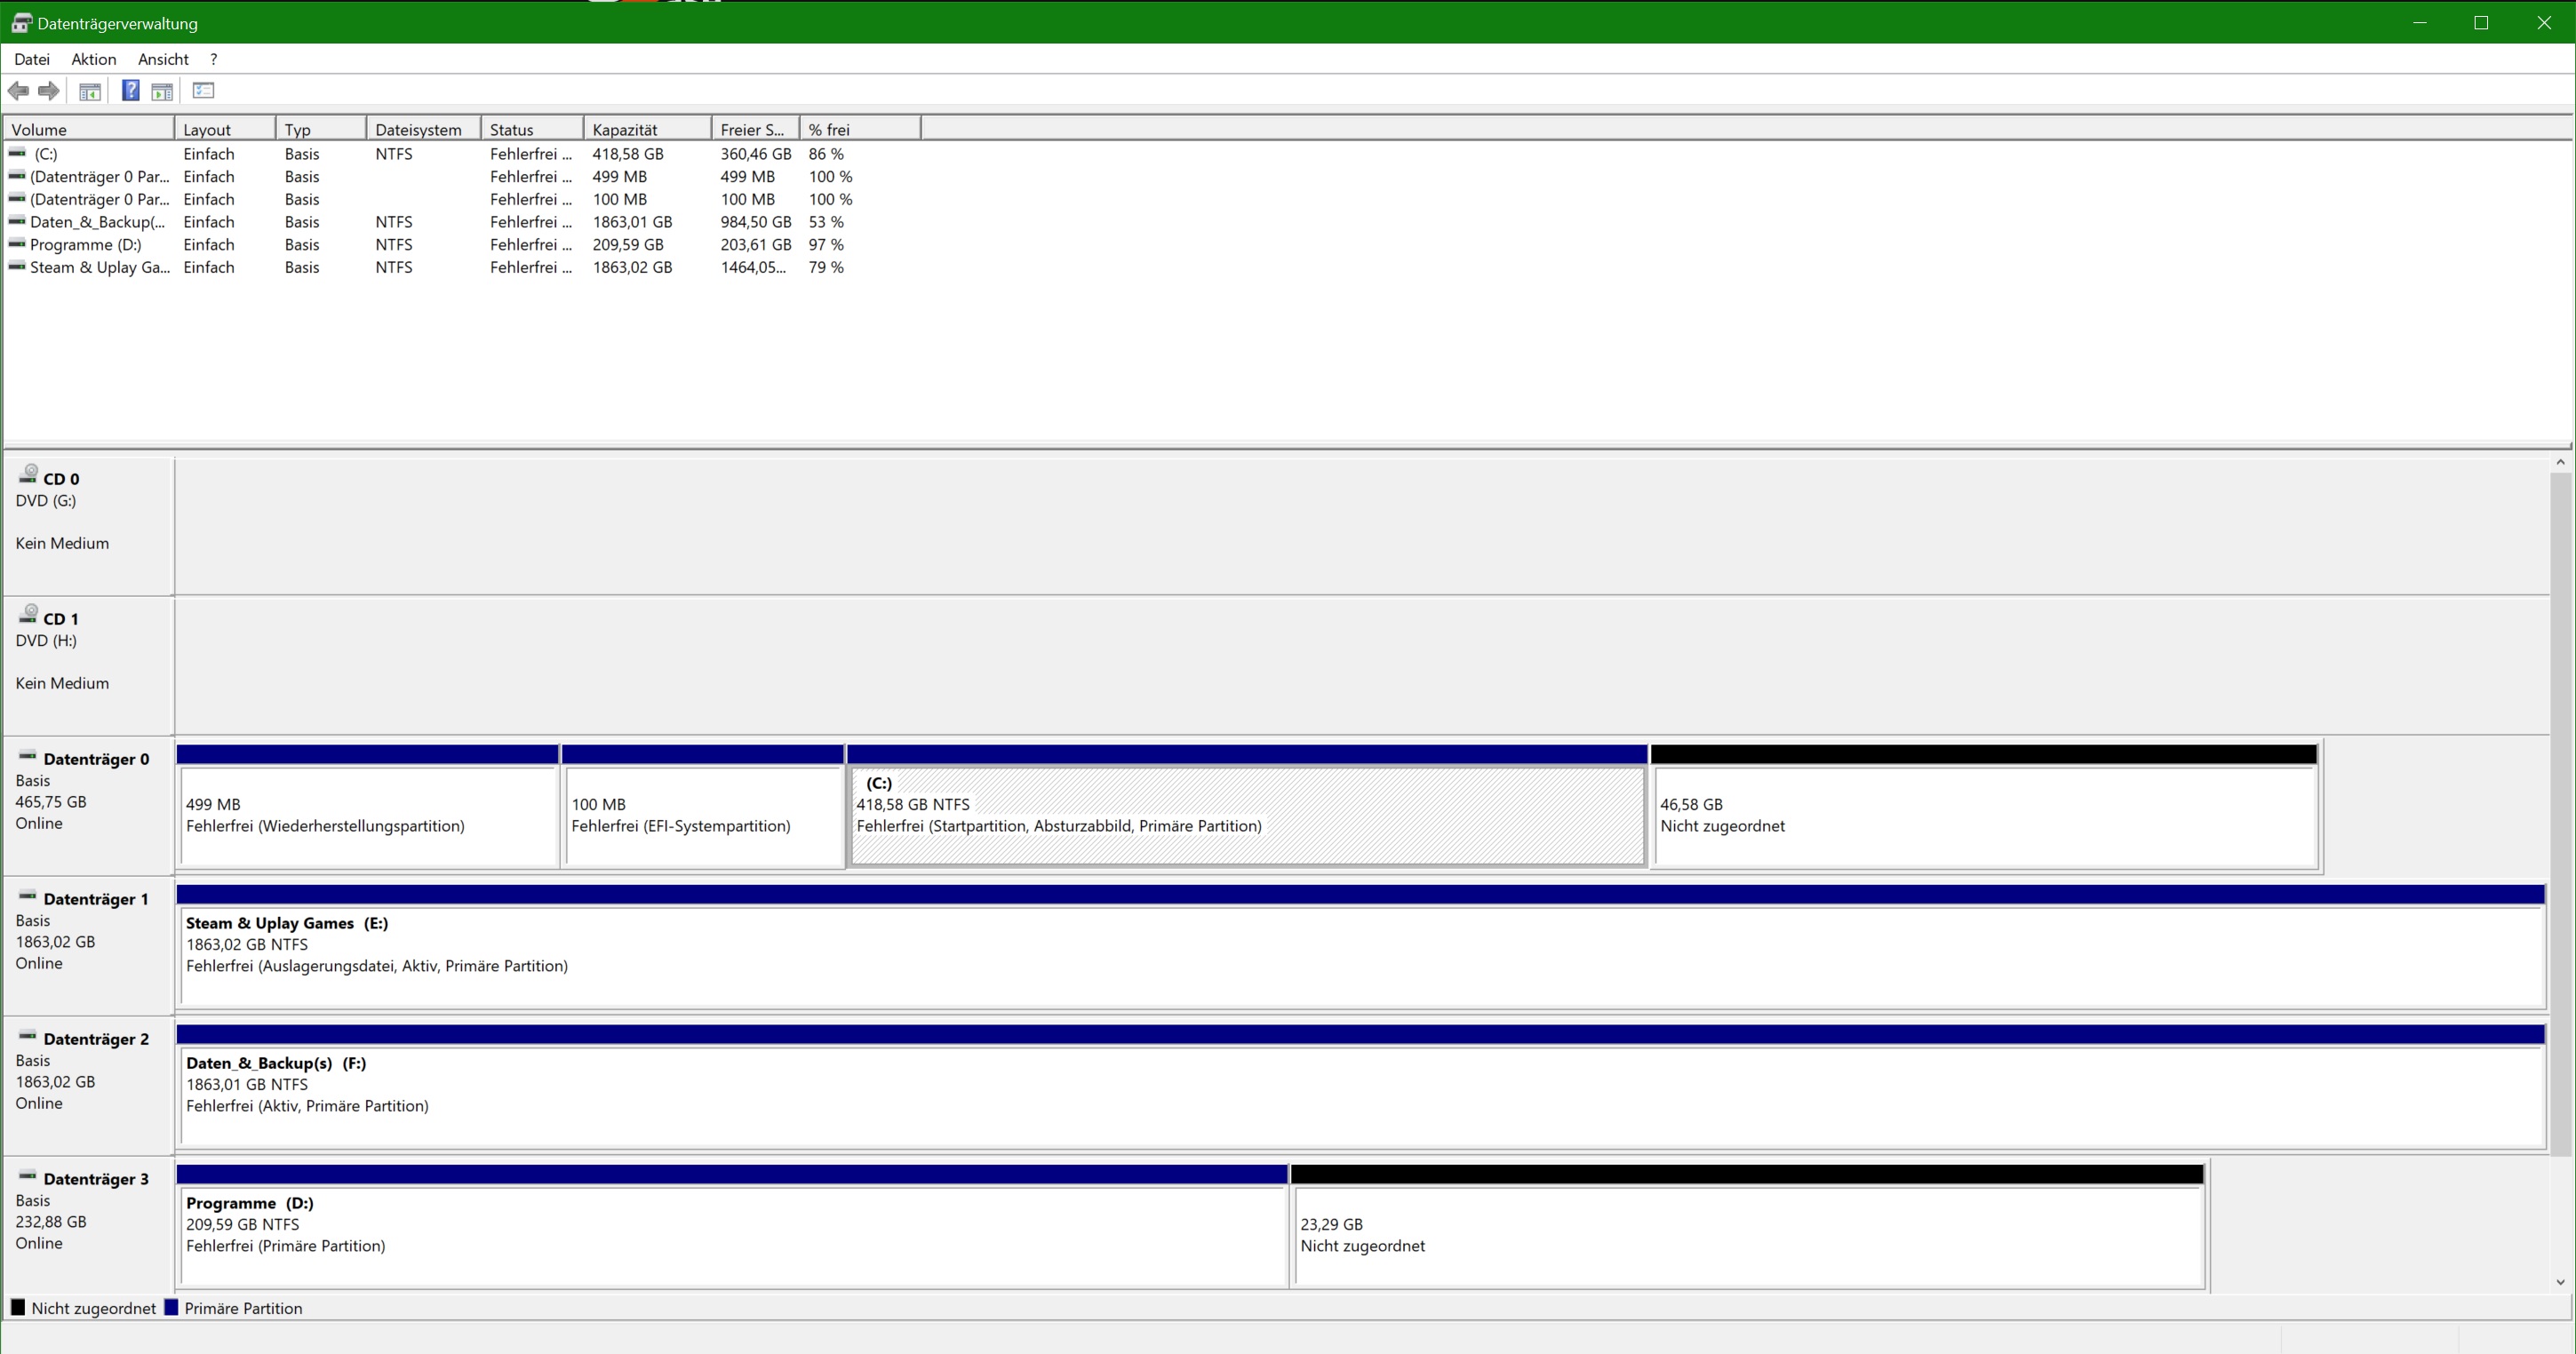Select the 100 MB EFI-Systempartition block

[703, 815]
